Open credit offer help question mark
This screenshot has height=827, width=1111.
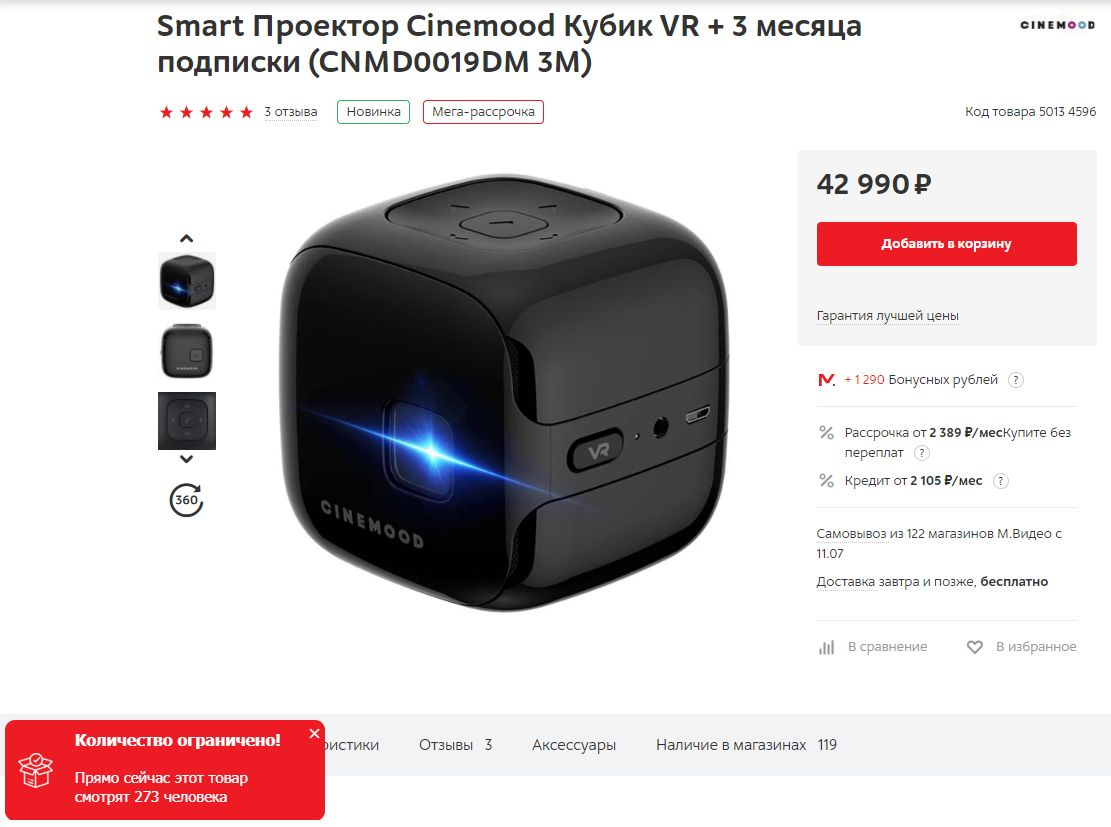[x=1000, y=481]
